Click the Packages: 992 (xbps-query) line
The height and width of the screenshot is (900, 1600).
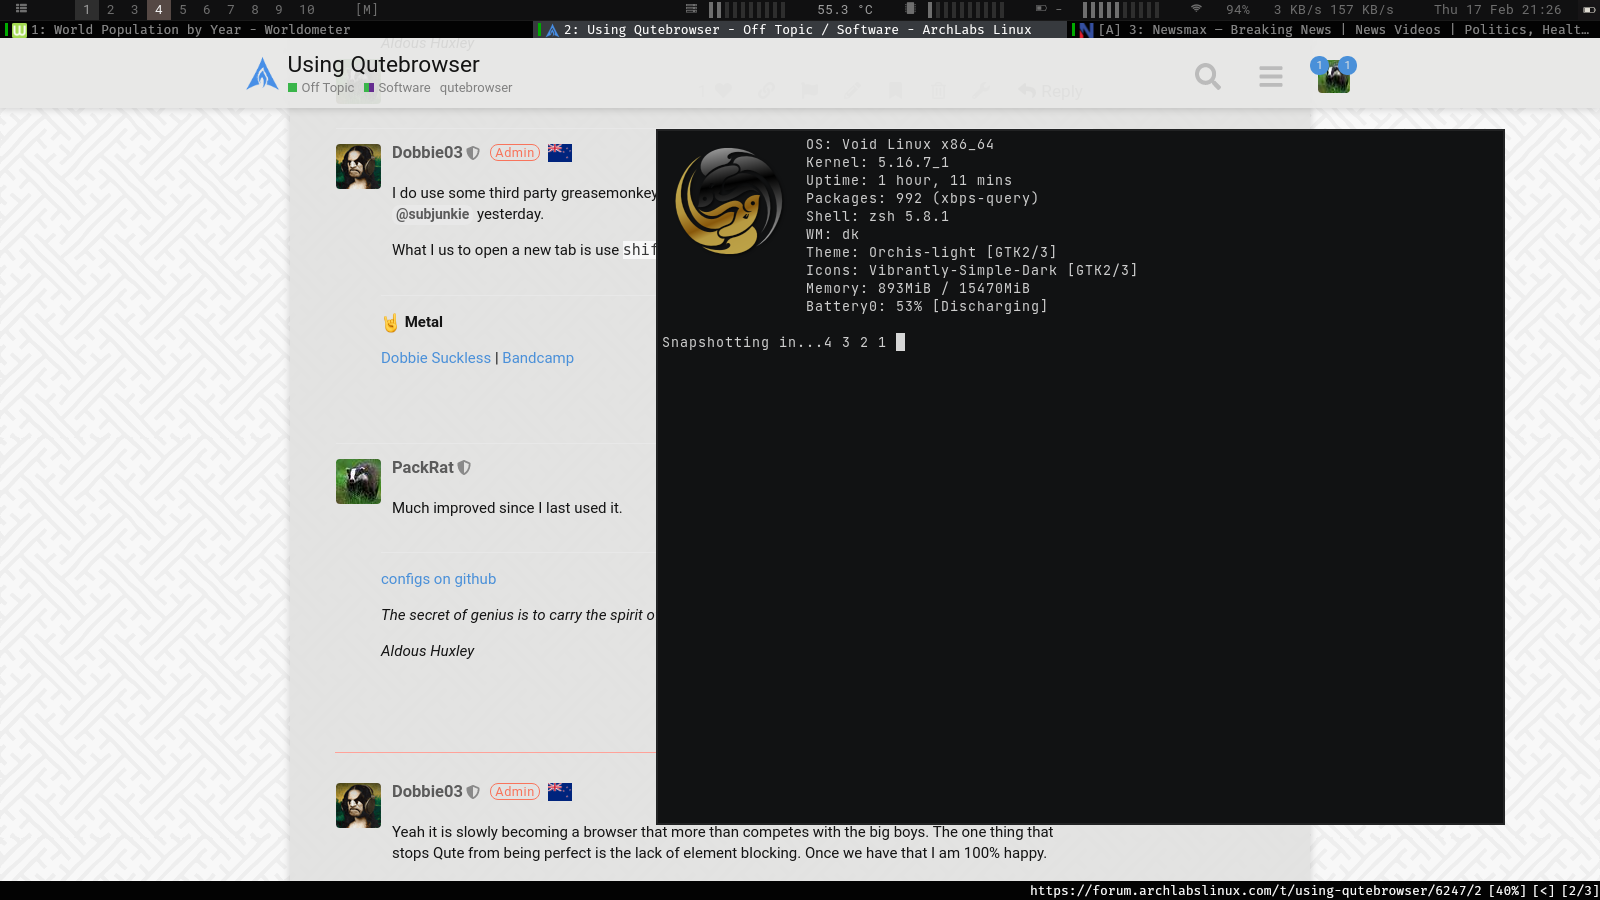coord(922,198)
